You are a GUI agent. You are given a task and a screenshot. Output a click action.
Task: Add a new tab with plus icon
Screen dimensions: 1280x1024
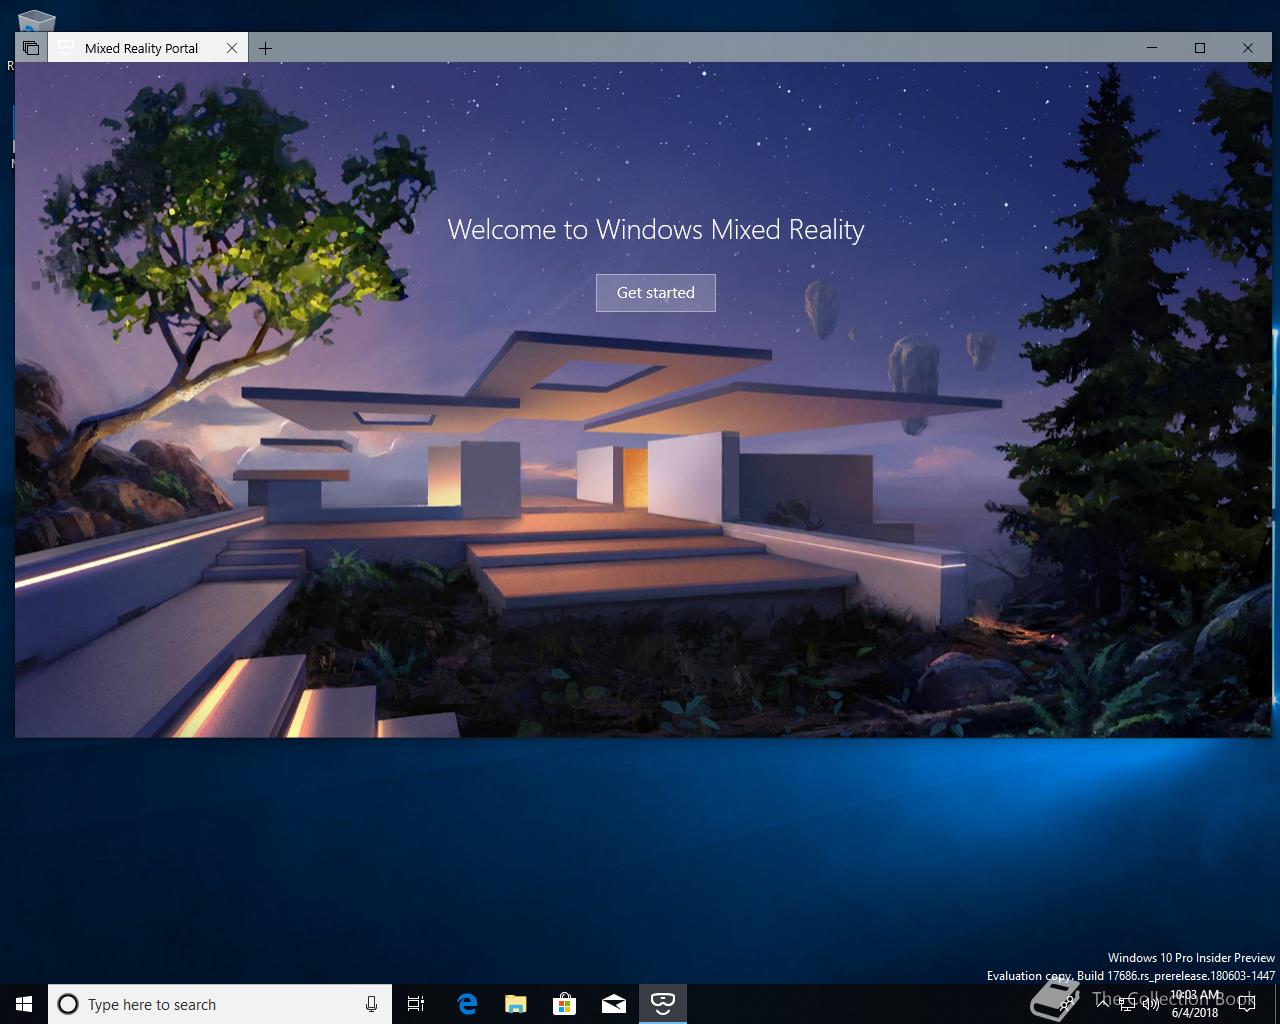(x=265, y=48)
